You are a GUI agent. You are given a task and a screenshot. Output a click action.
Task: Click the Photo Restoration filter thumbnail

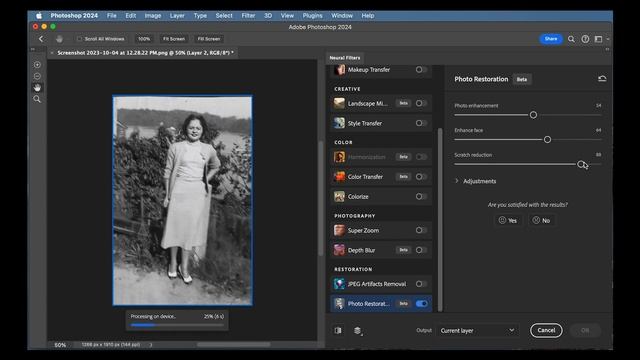point(339,304)
